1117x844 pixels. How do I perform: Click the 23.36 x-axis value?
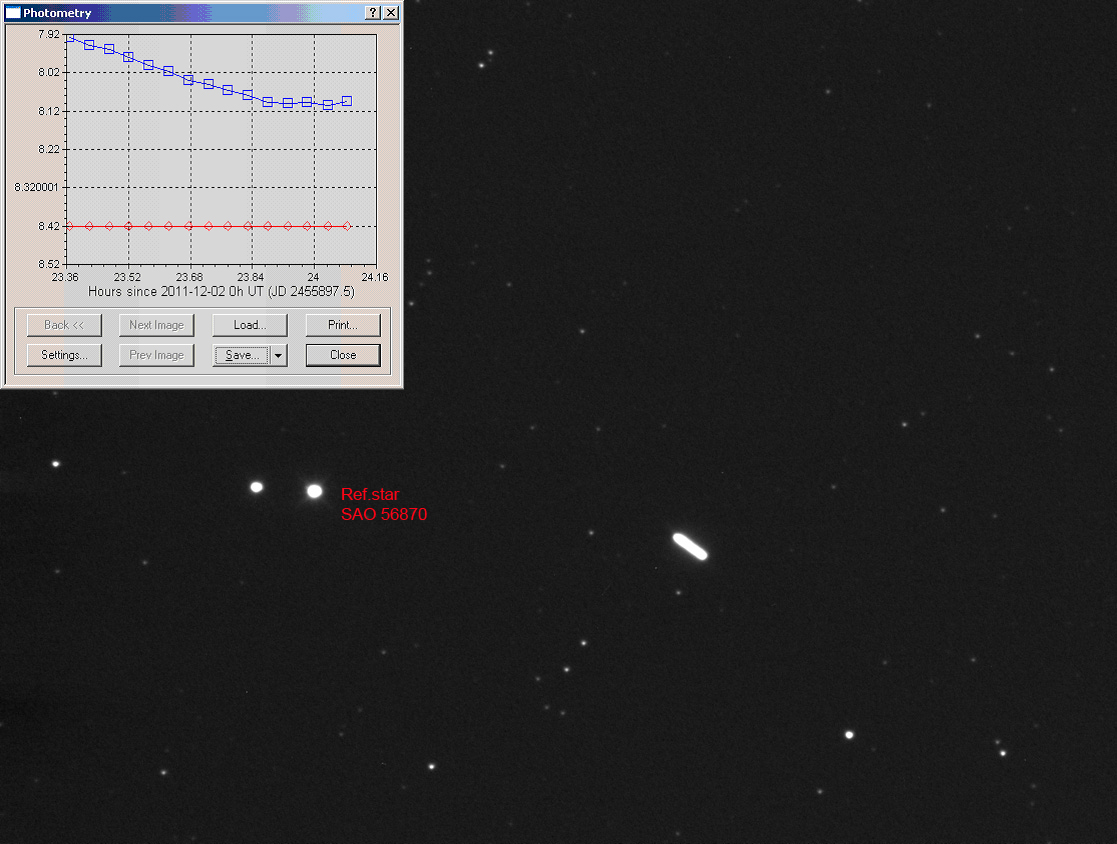(65, 277)
